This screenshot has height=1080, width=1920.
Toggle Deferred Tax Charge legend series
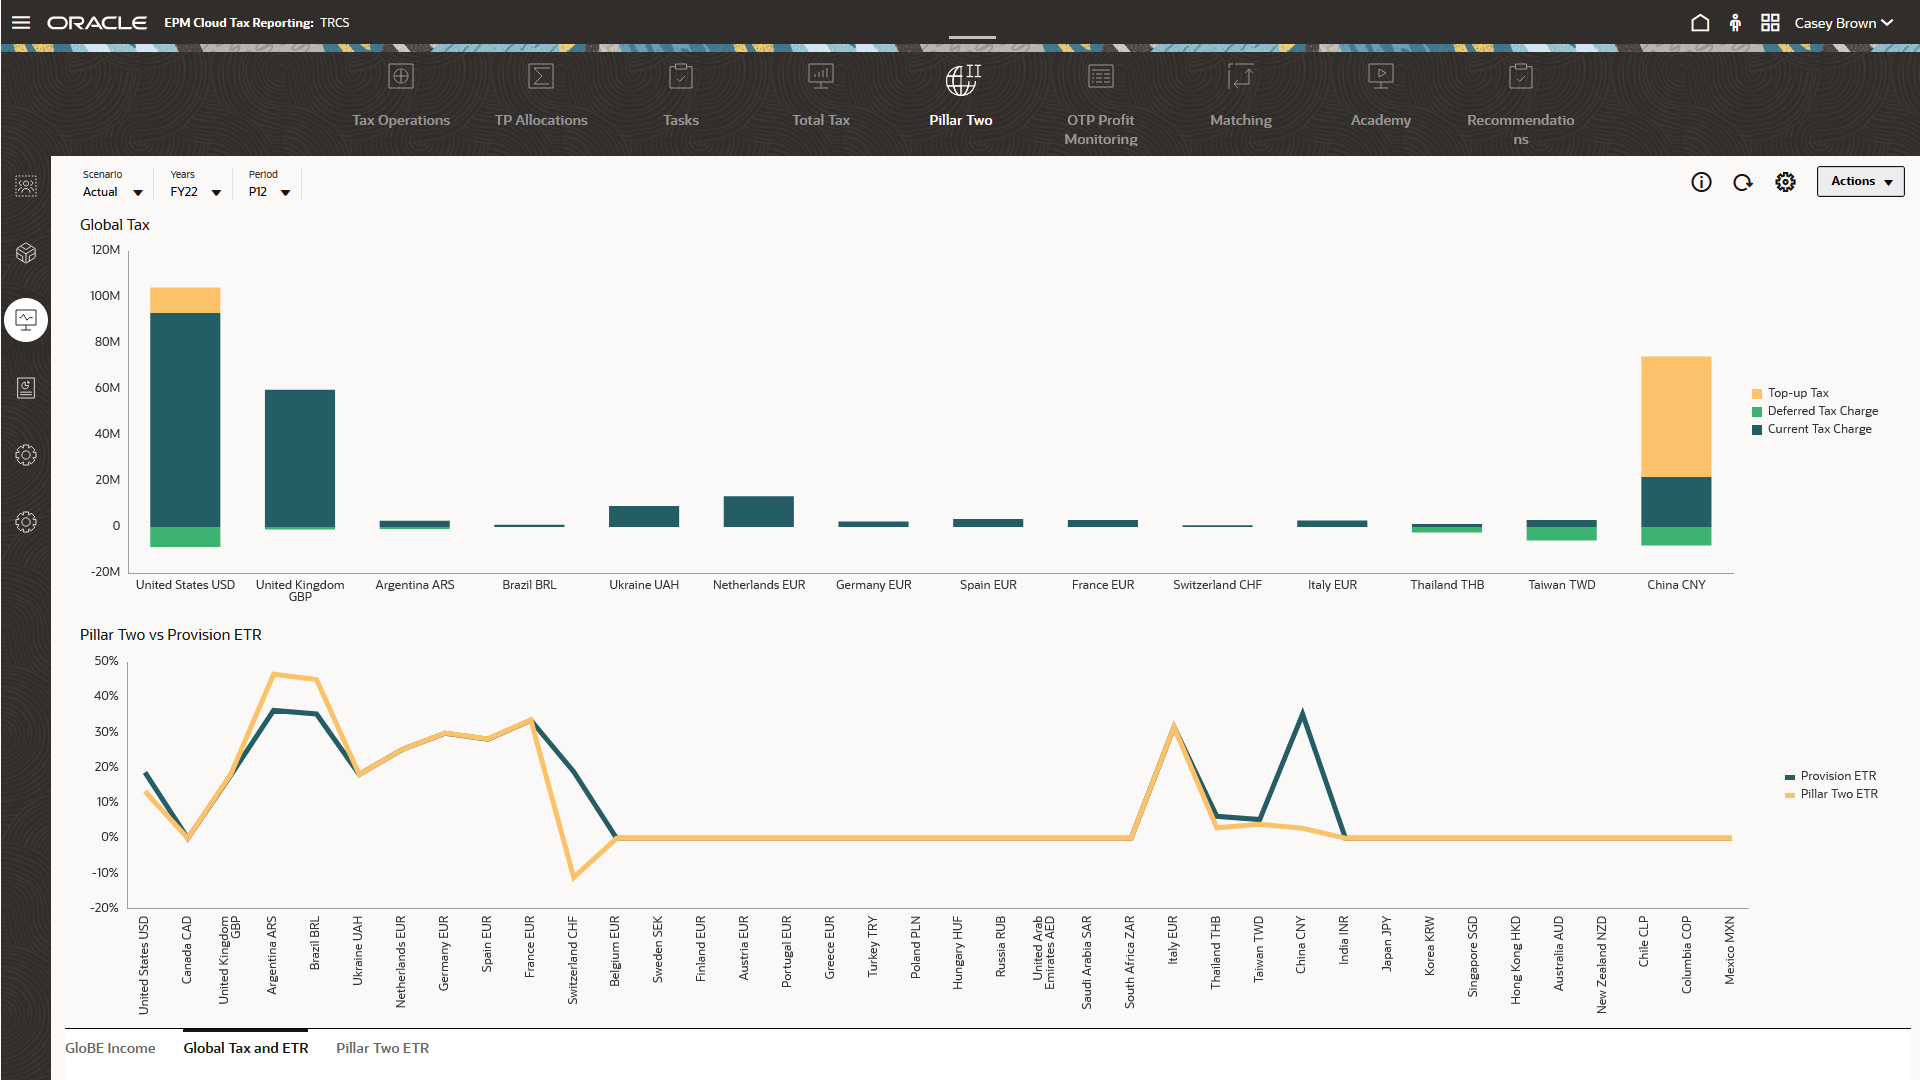(x=1821, y=411)
